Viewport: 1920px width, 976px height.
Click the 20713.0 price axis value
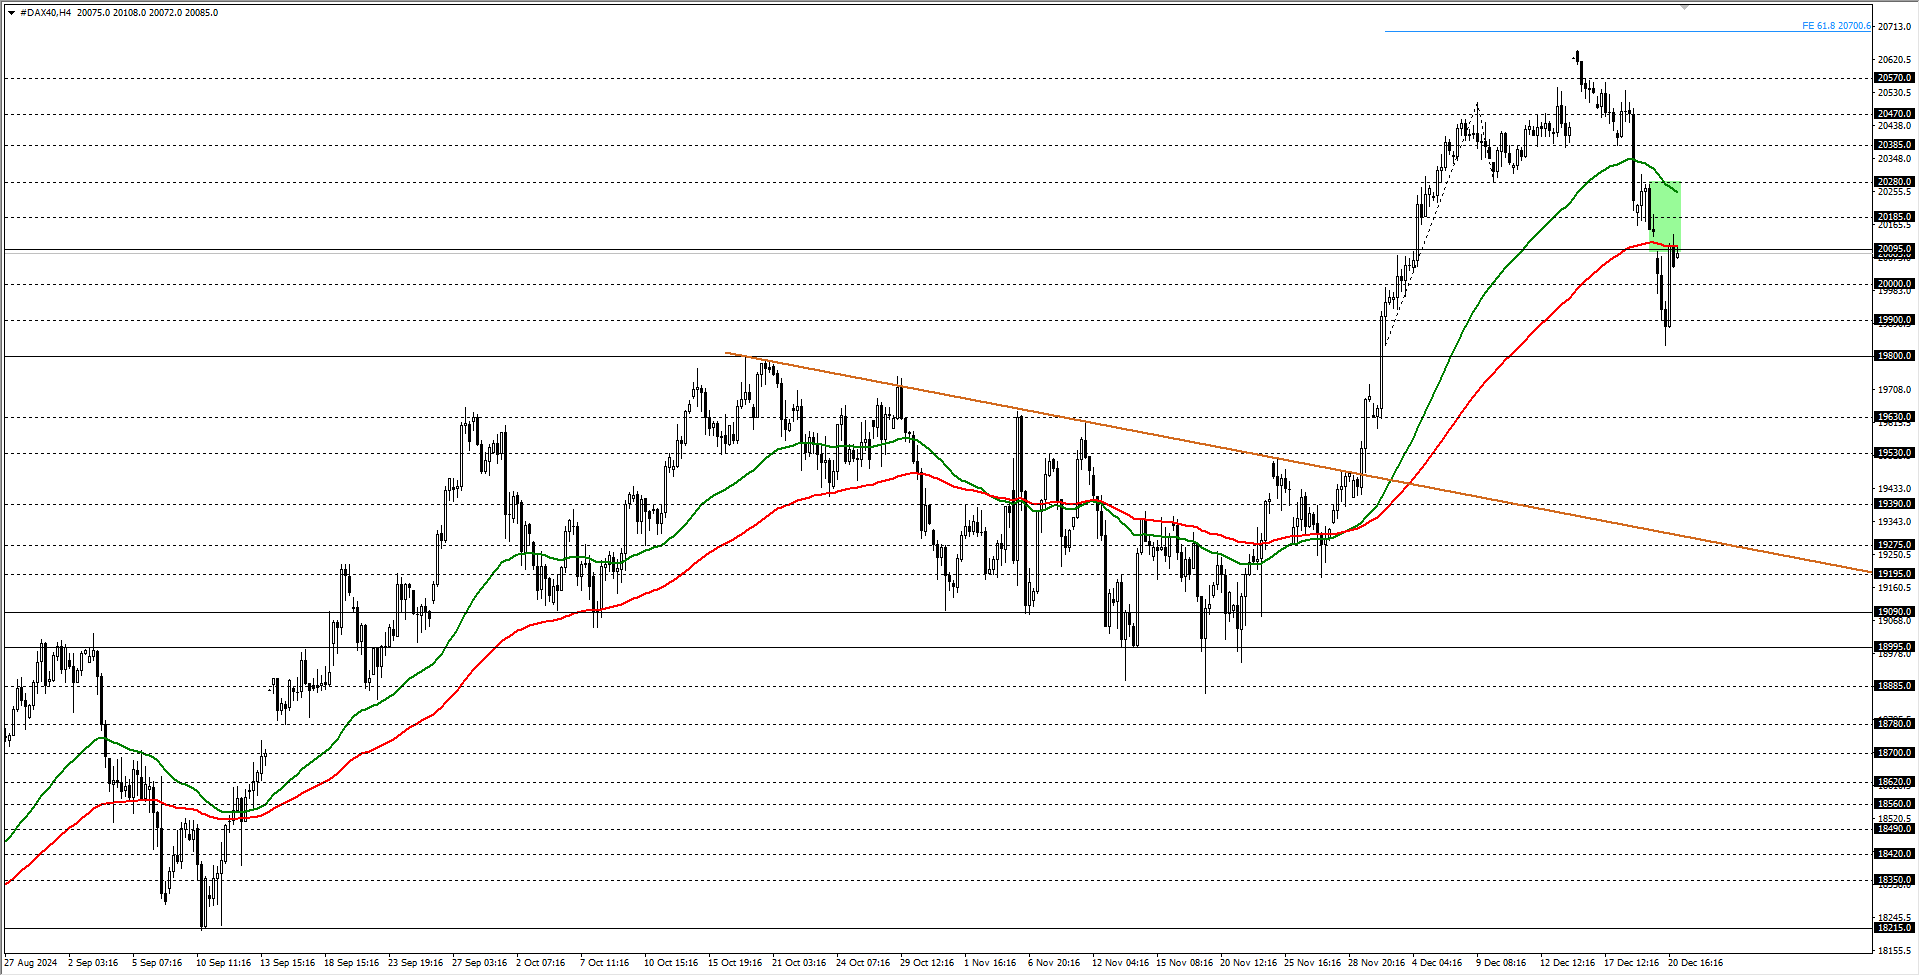(x=1894, y=27)
